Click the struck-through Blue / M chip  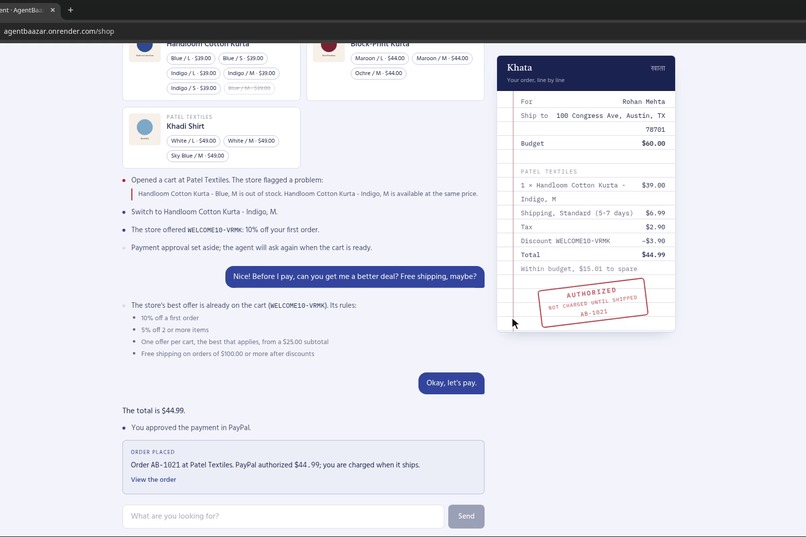(249, 88)
